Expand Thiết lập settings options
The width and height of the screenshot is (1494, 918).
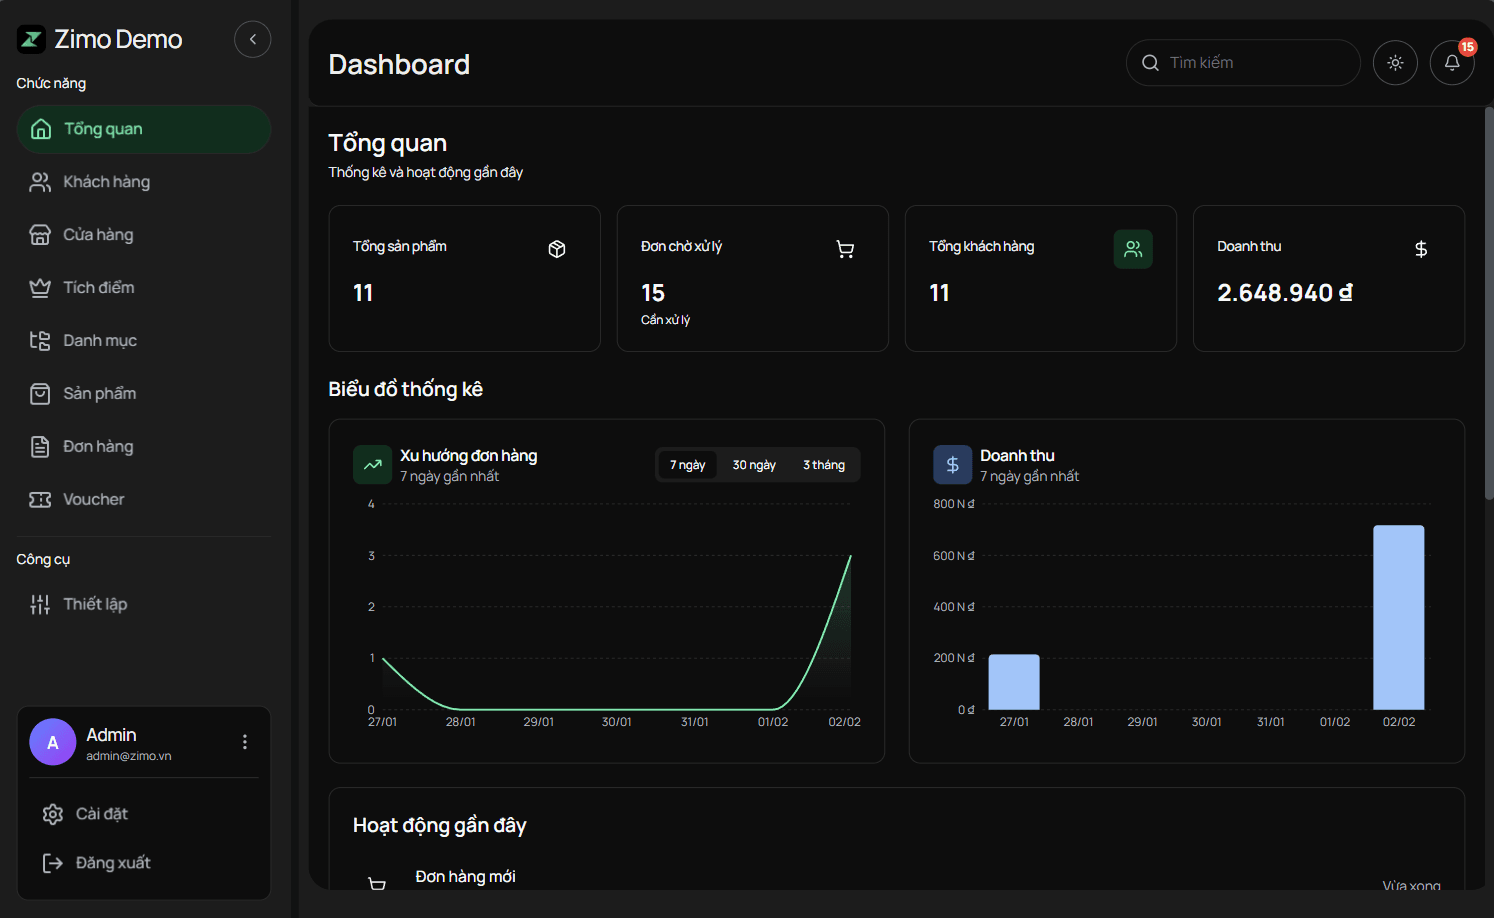[x=94, y=604]
